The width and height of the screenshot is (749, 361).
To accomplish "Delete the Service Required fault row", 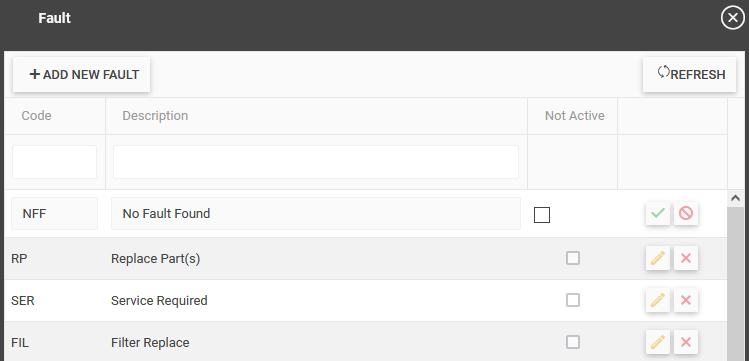I will [686, 300].
